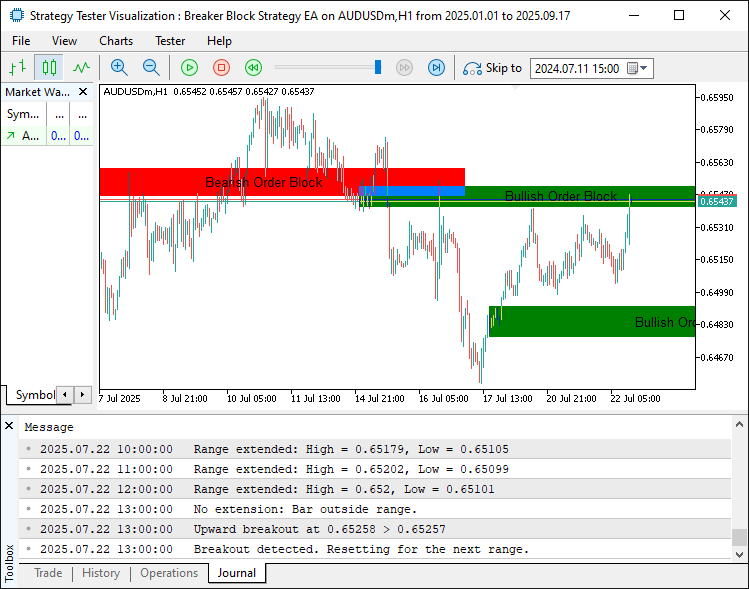Stop the strategy tester visualization
This screenshot has height=589, width=749.
click(x=221, y=68)
